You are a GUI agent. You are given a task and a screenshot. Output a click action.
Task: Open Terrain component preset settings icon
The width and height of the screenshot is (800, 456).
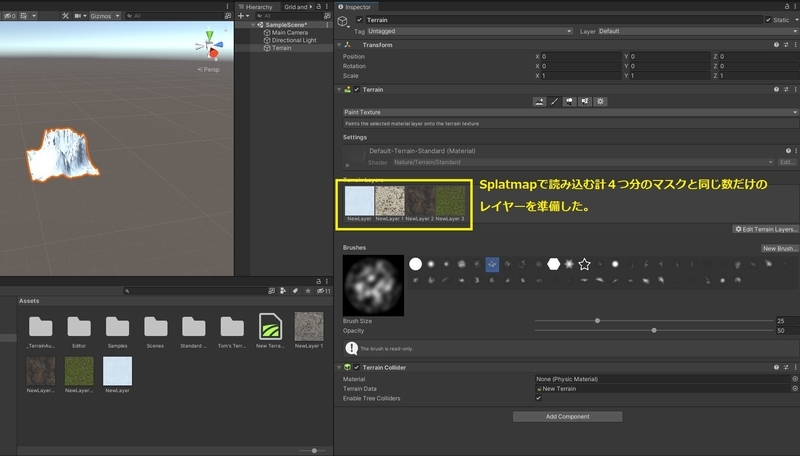(786, 89)
